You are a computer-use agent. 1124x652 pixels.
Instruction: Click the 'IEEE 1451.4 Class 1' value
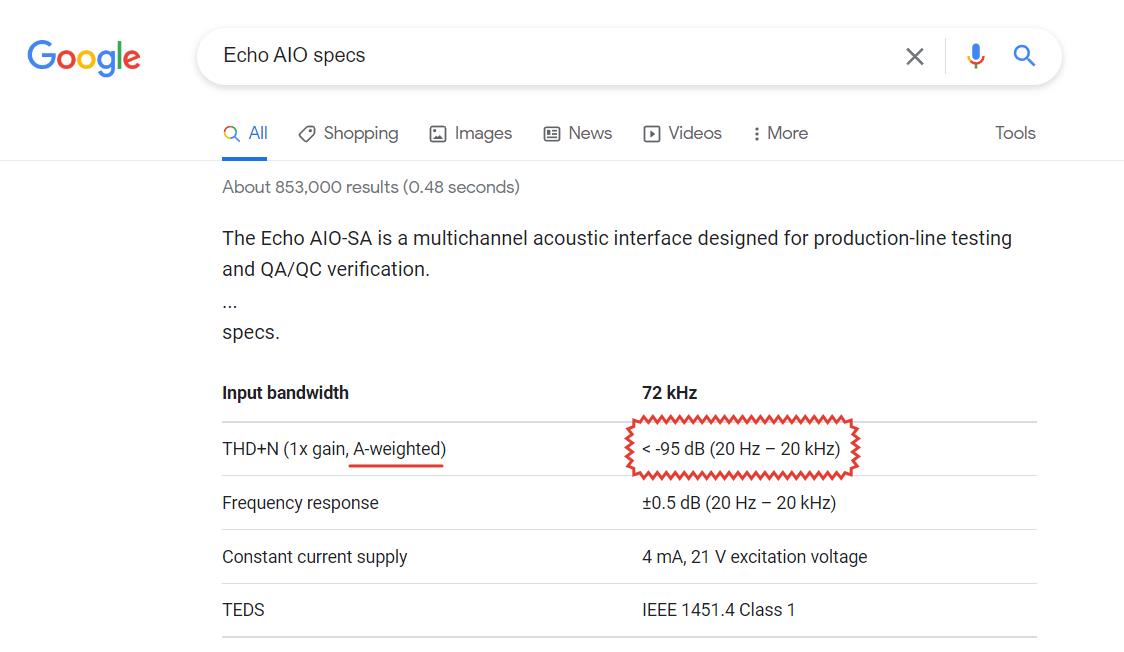coord(718,610)
